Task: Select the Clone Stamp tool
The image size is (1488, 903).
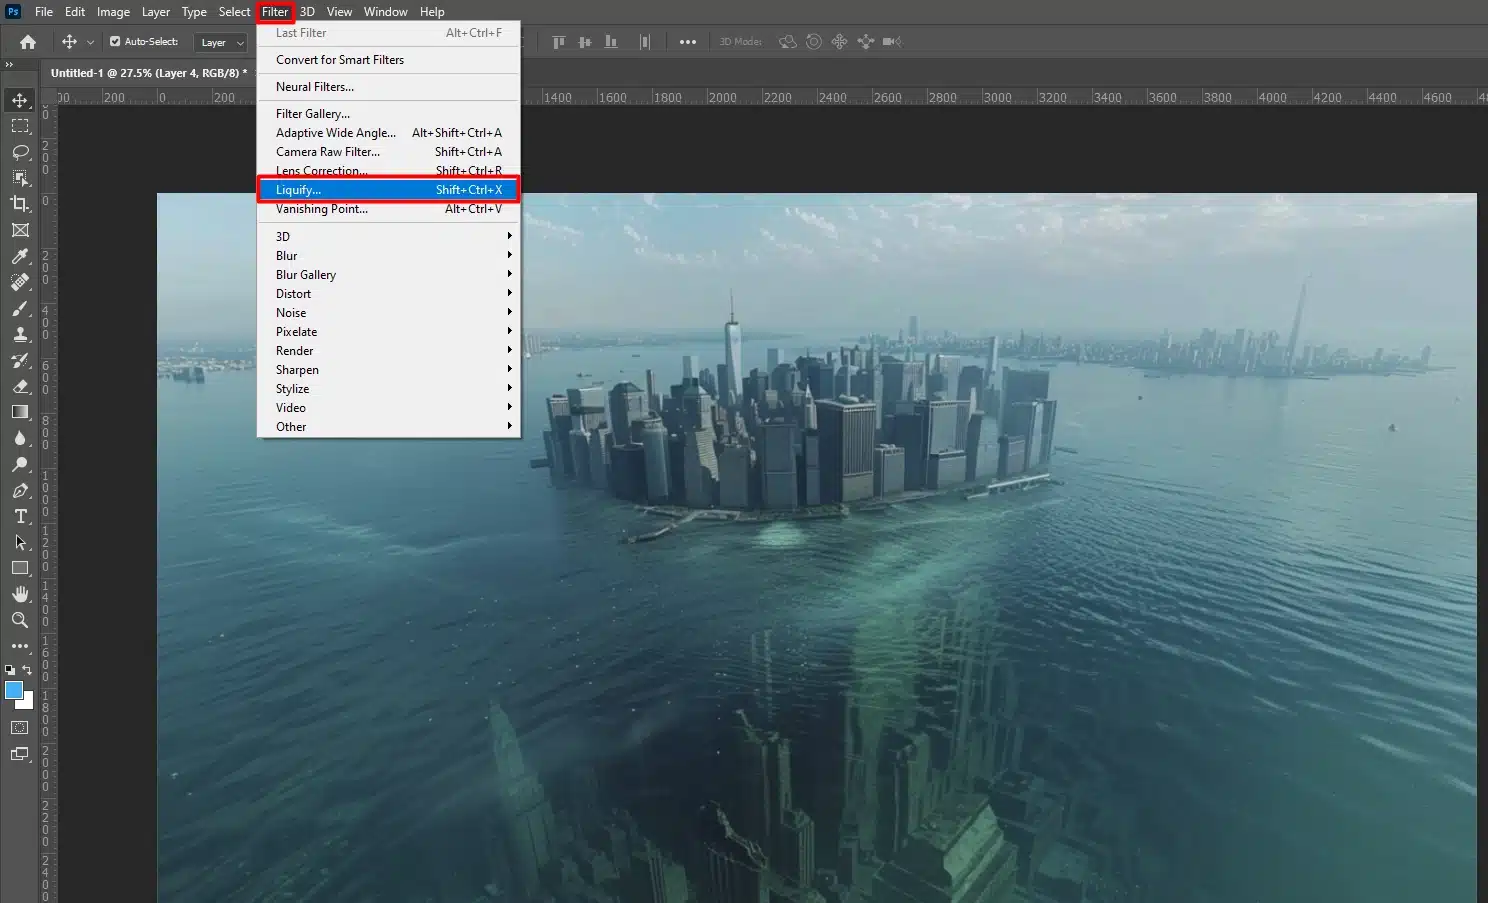Action: click(x=20, y=335)
